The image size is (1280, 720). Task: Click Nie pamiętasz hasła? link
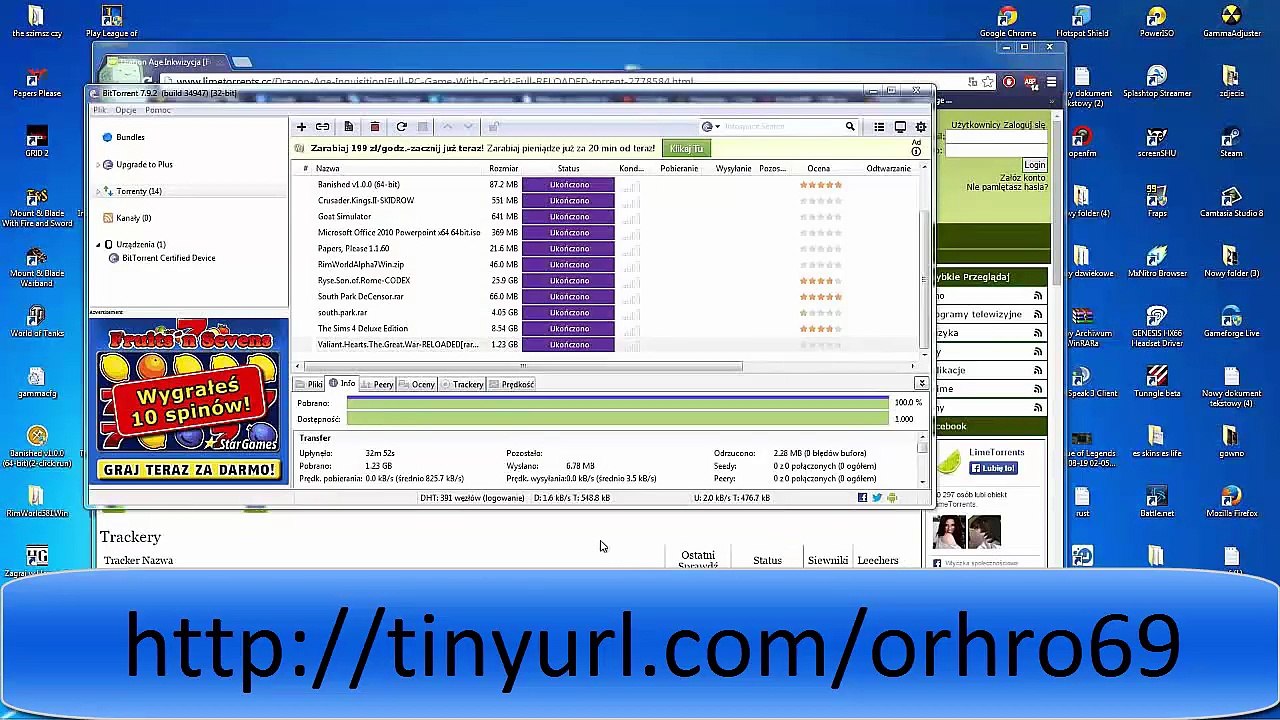1007,187
